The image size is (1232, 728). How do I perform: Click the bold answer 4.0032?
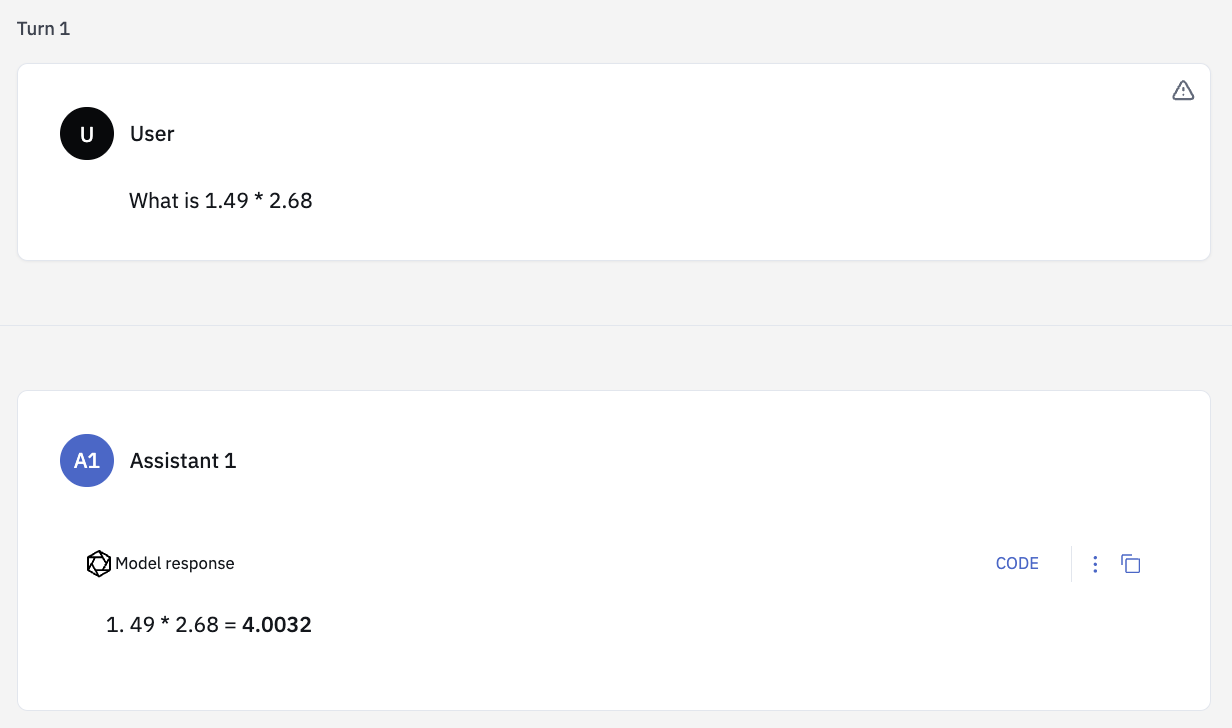click(x=277, y=626)
